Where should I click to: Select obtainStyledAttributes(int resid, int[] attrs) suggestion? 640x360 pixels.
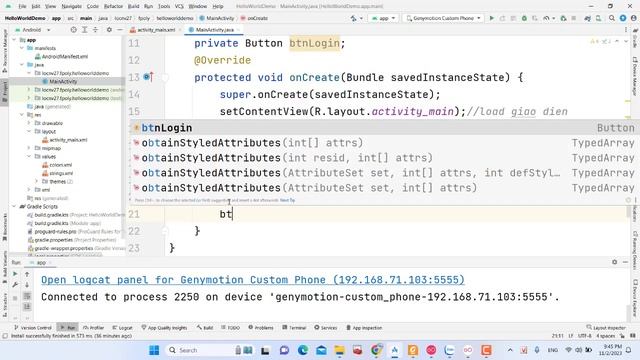click(x=383, y=158)
